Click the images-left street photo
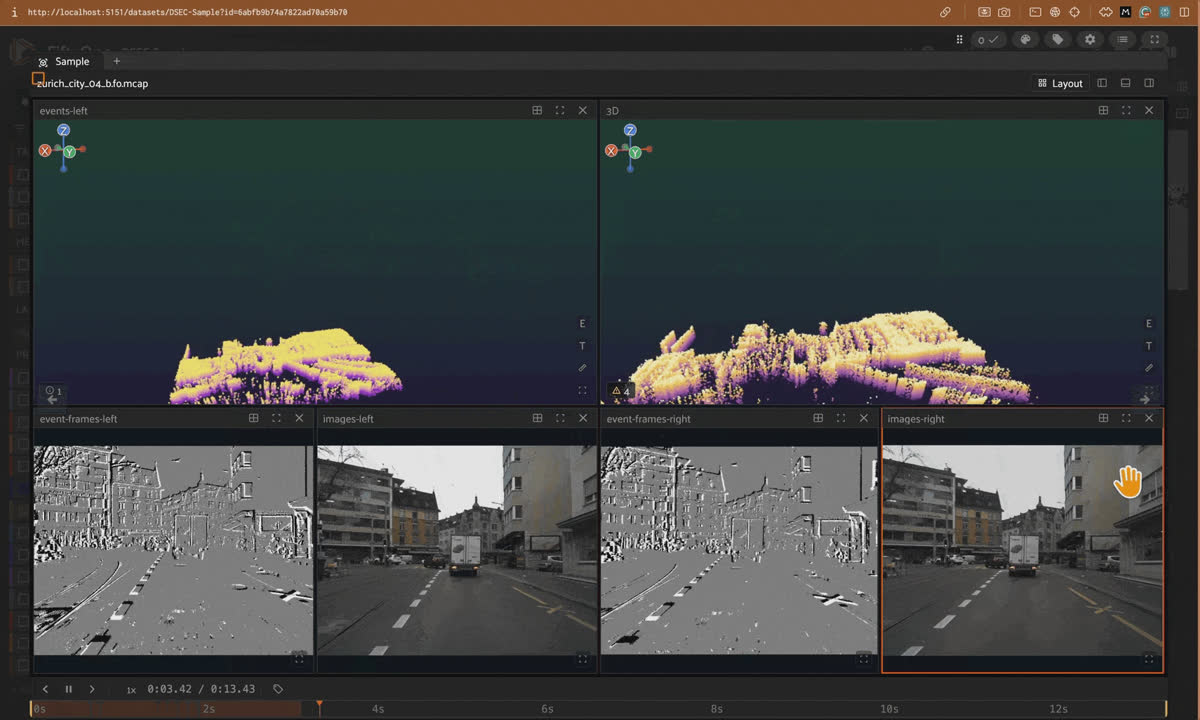The height and width of the screenshot is (720, 1200). [456, 550]
